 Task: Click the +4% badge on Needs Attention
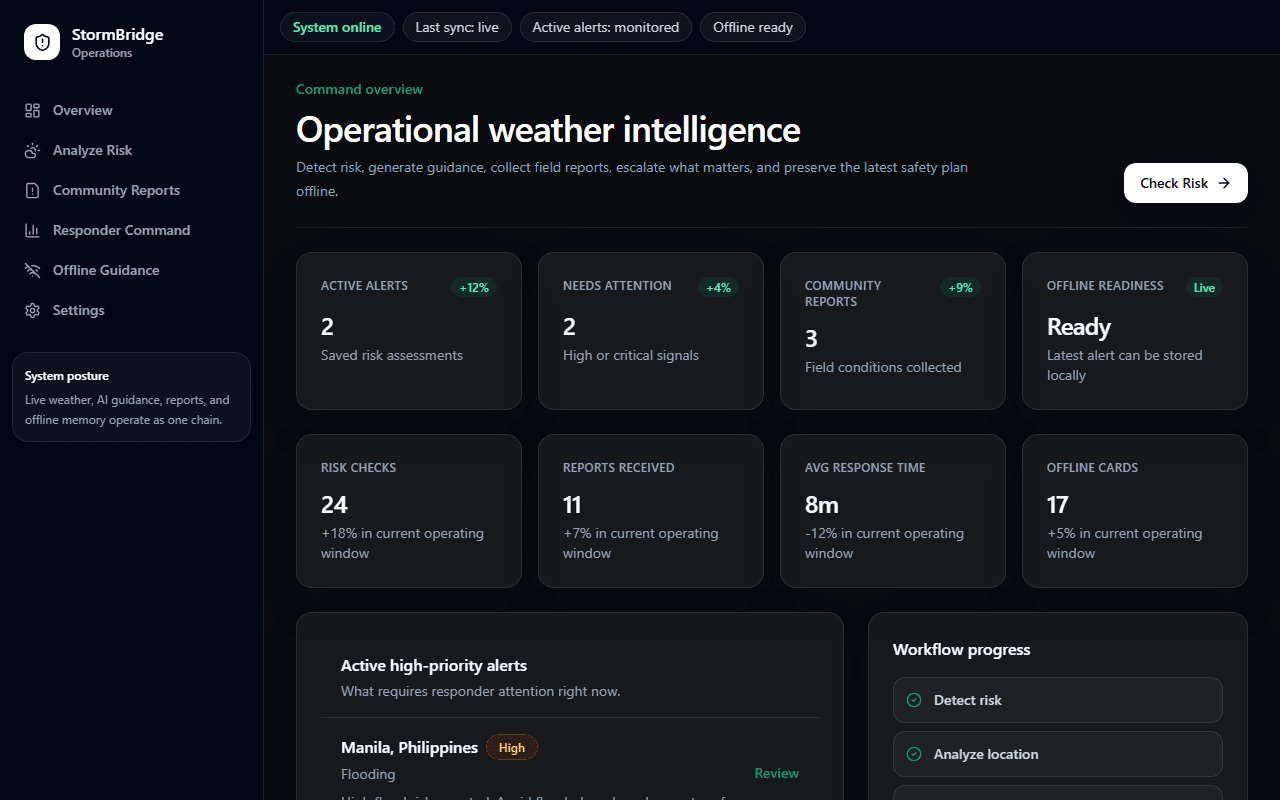pos(718,288)
